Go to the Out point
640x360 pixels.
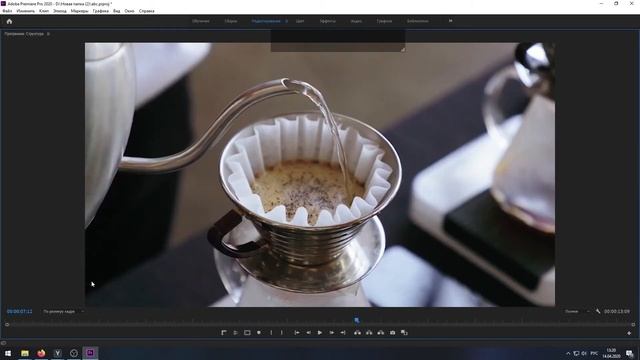343,333
